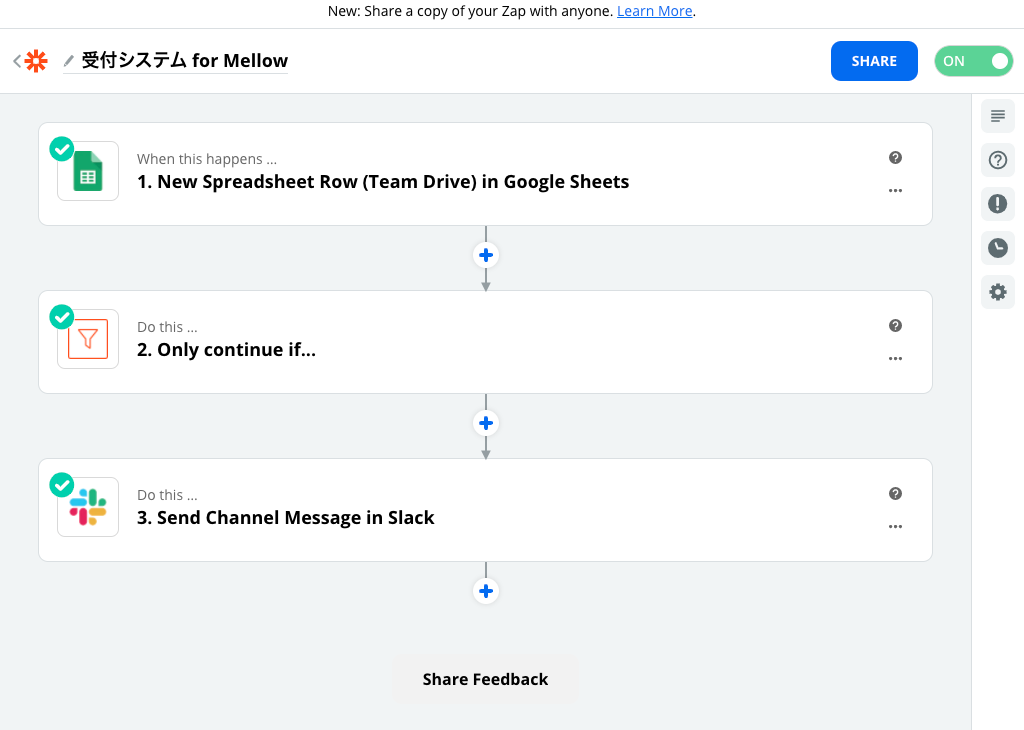
Task: Add a step below the Slack action
Action: pyautogui.click(x=486, y=591)
